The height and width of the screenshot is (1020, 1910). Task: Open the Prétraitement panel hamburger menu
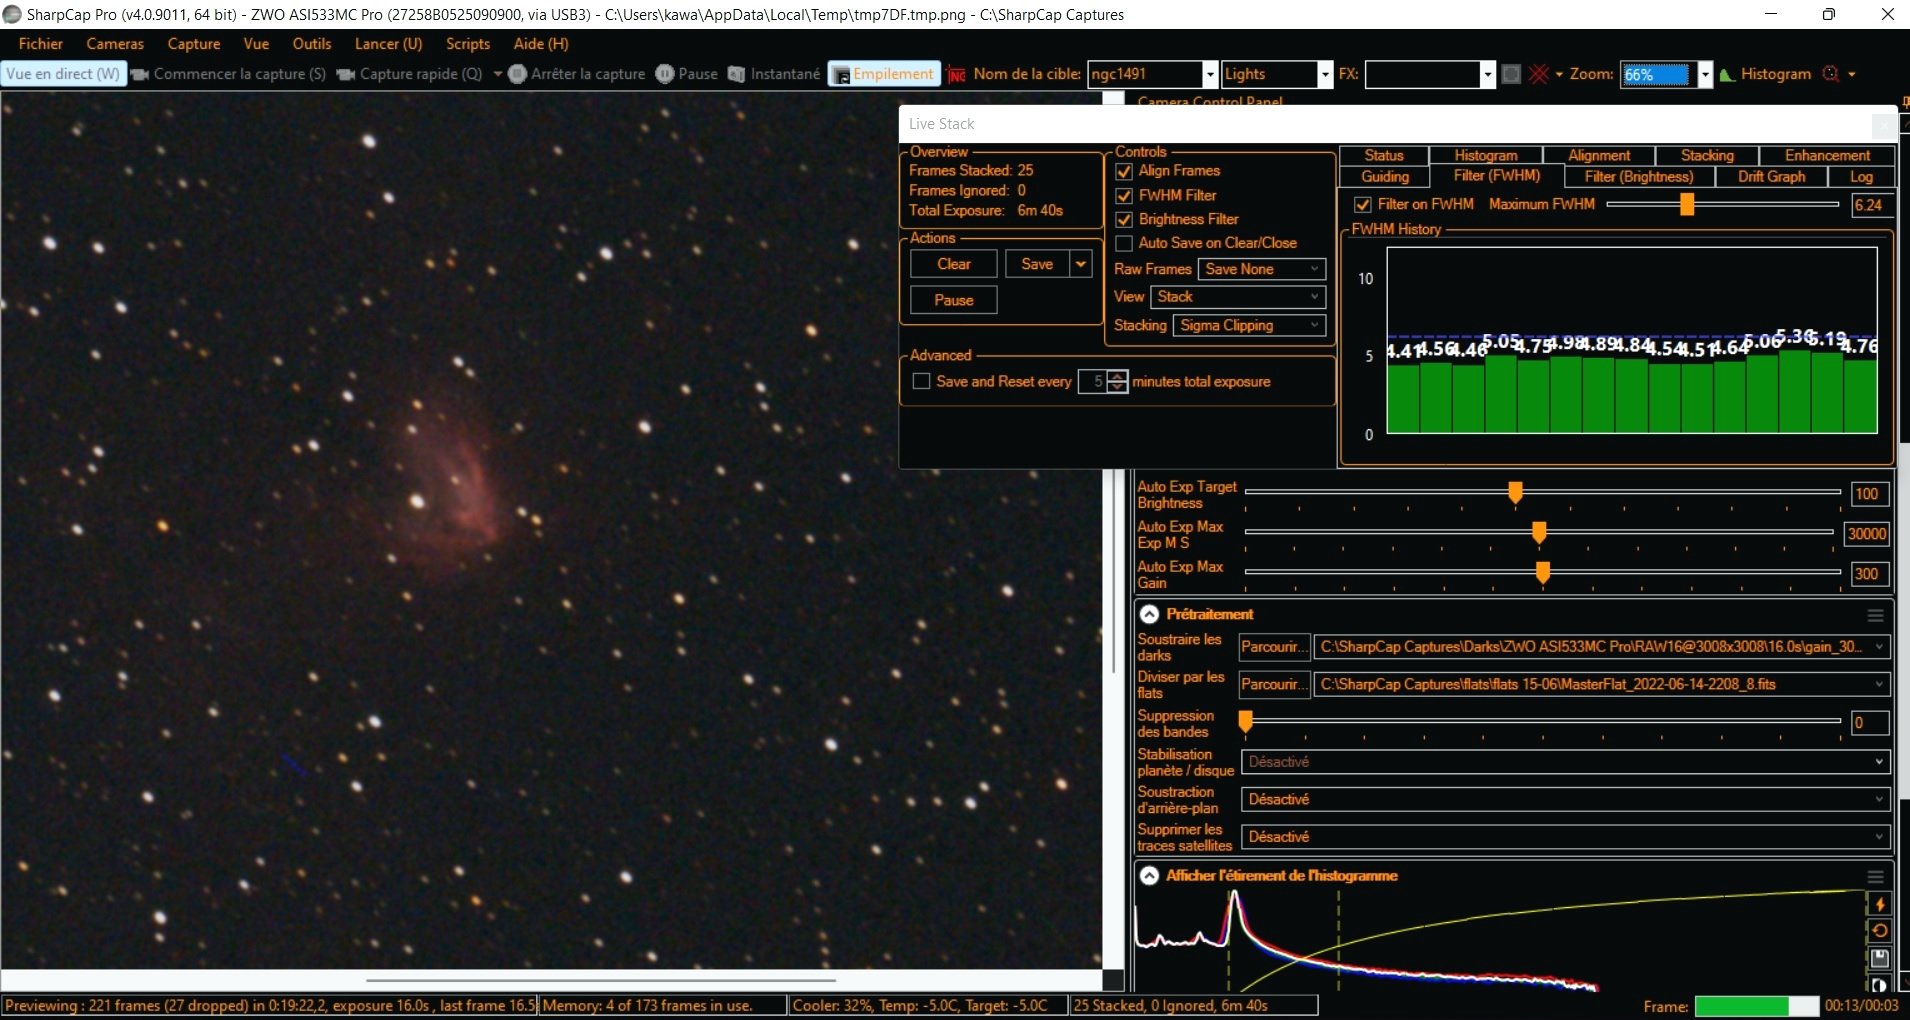1875,615
